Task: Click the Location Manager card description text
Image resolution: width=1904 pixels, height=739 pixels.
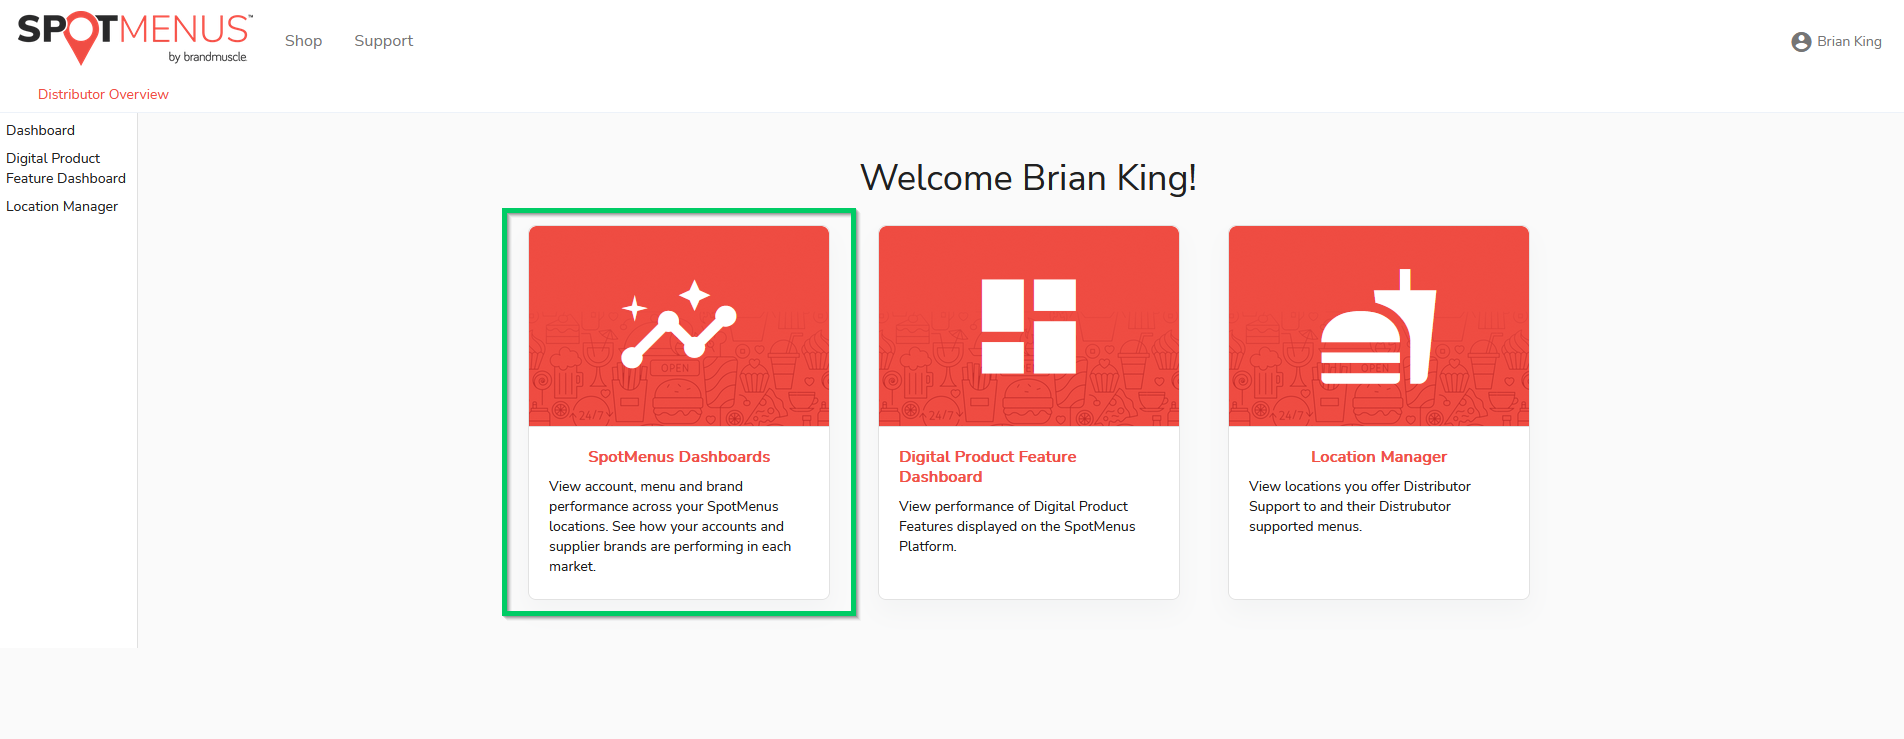Action: (x=1359, y=506)
